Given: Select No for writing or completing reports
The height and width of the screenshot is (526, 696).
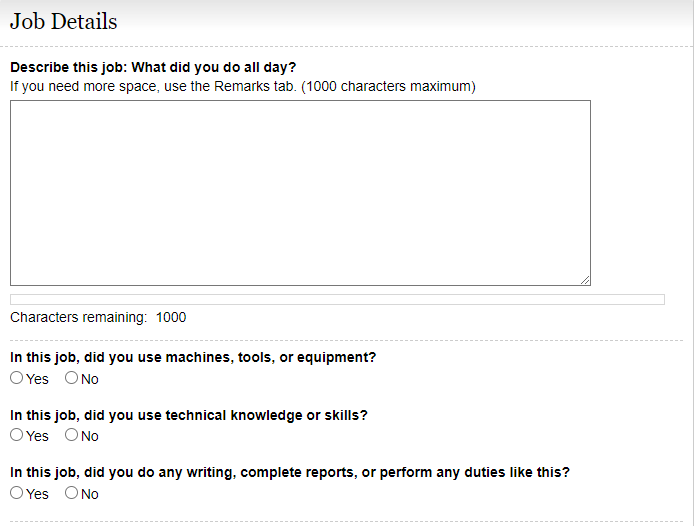Looking at the screenshot, I should click(71, 493).
